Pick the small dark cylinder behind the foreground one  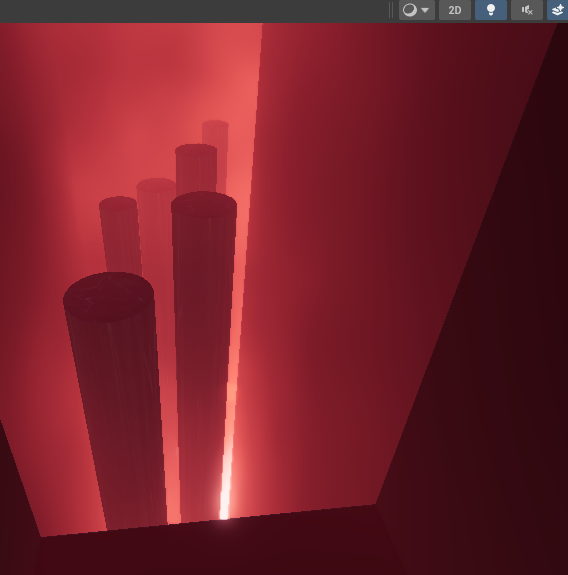[120, 235]
